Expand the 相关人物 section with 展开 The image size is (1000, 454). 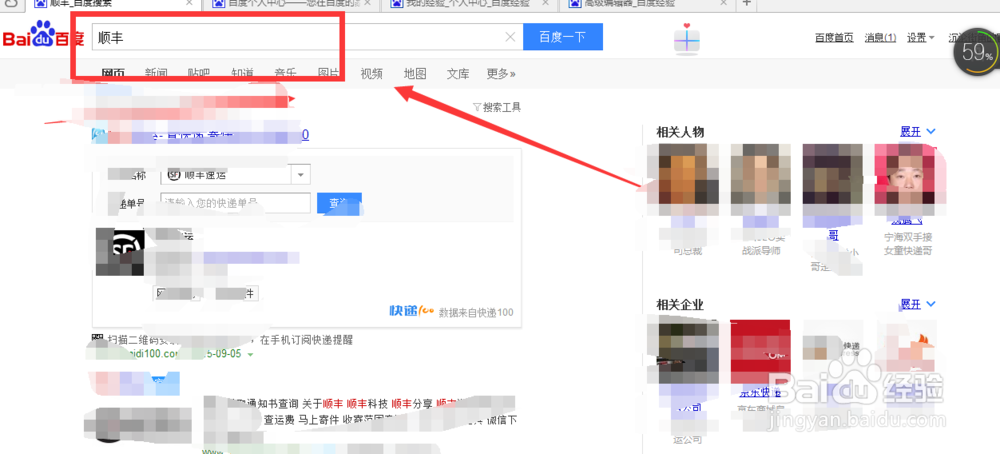click(x=918, y=131)
